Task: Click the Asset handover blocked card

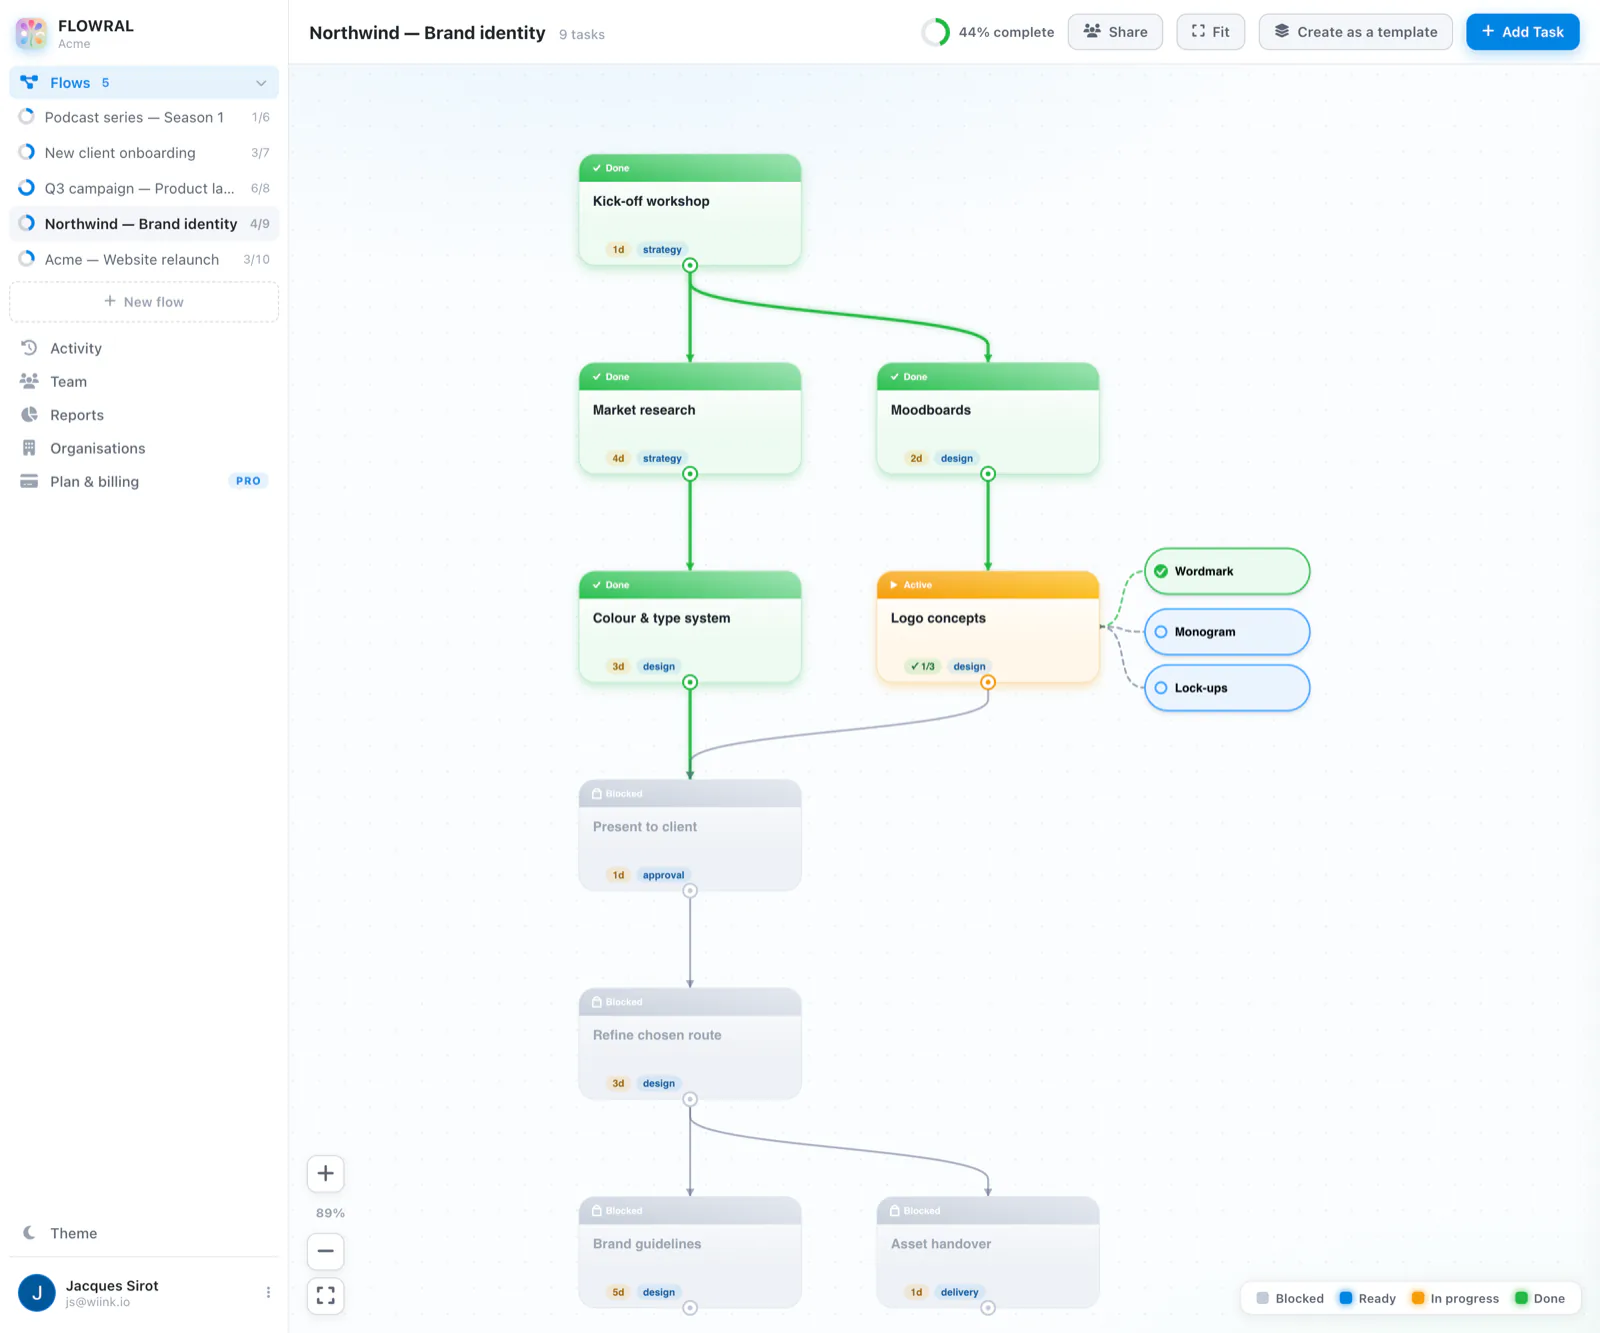Action: 988,1253
